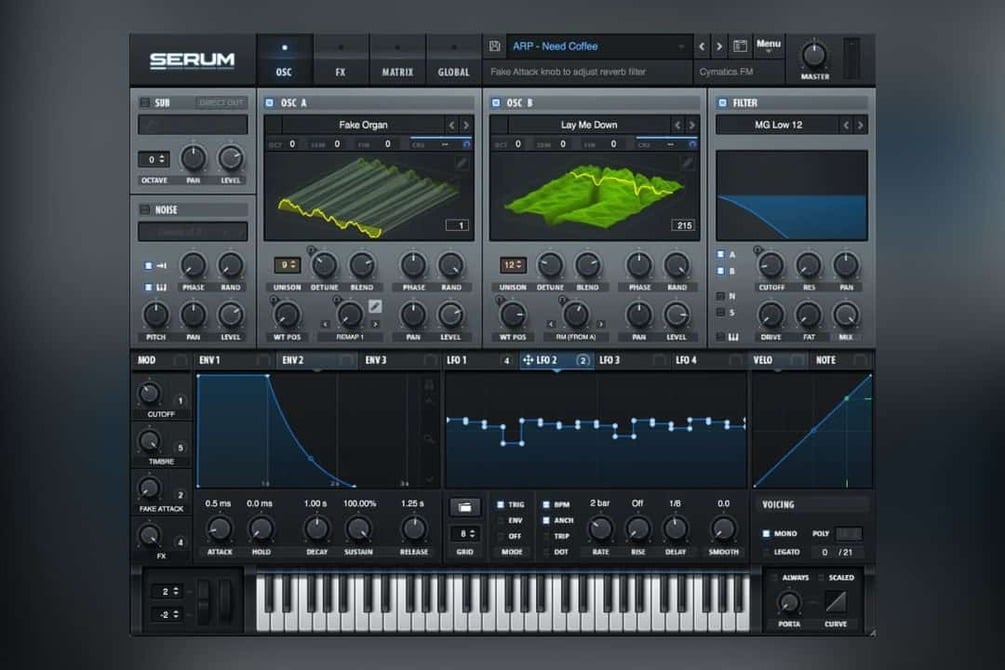Enable the NOISE oscillator checkbox
Image resolution: width=1005 pixels, height=670 pixels.
[x=145, y=210]
